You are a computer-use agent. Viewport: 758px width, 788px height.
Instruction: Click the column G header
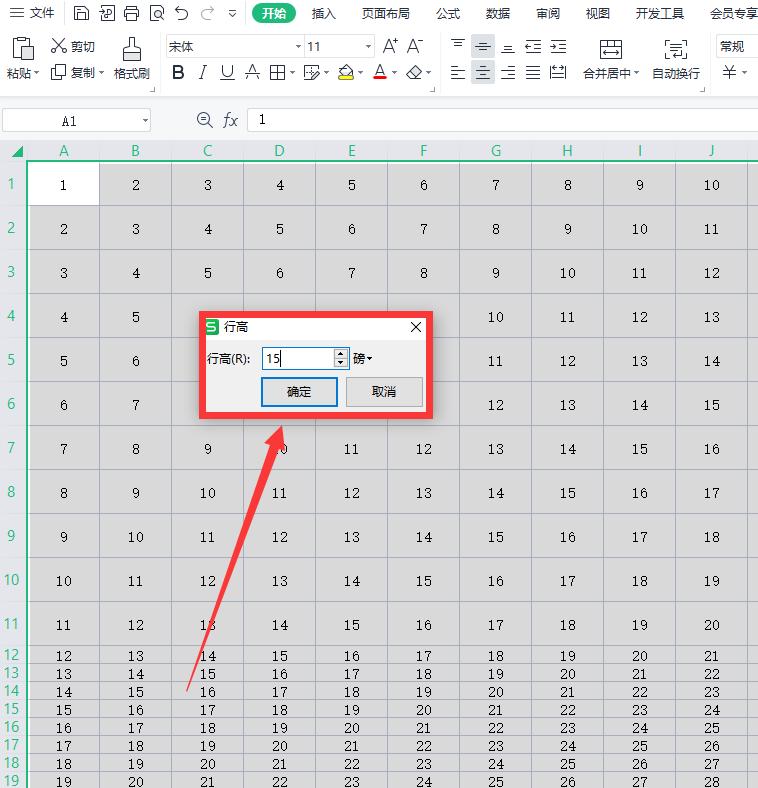pyautogui.click(x=496, y=151)
